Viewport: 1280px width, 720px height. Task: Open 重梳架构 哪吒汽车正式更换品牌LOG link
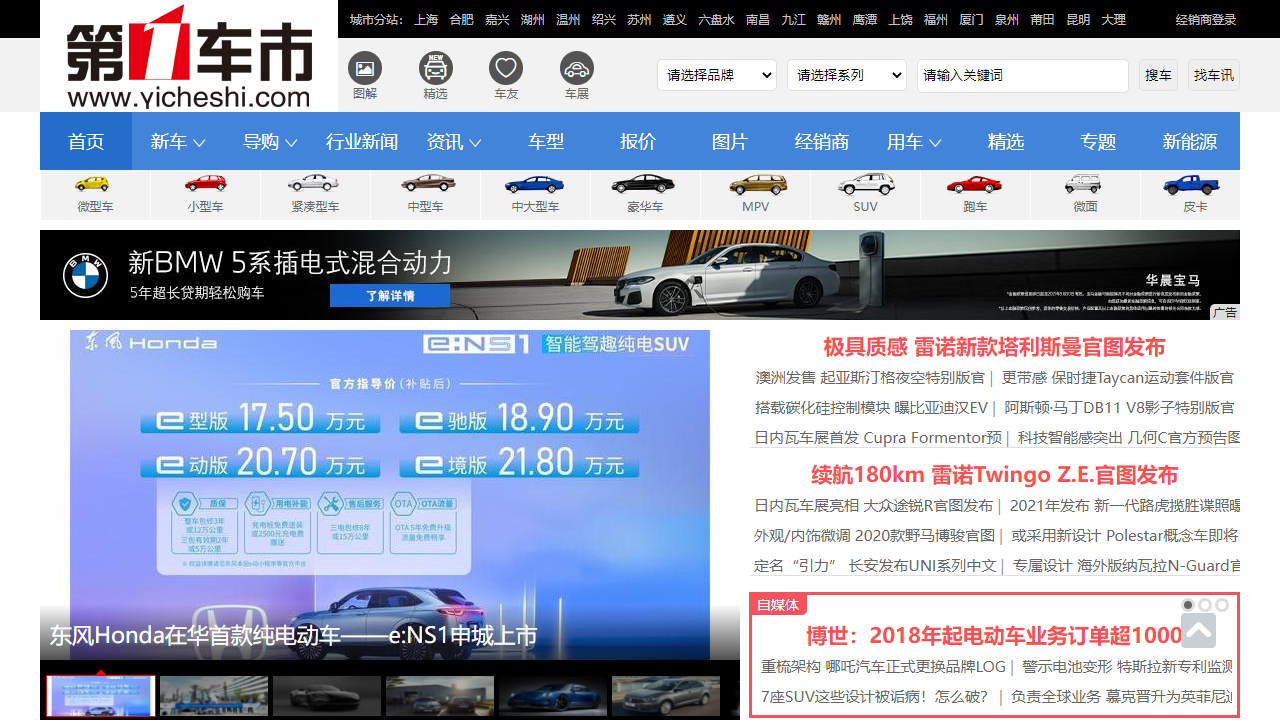[x=883, y=666]
